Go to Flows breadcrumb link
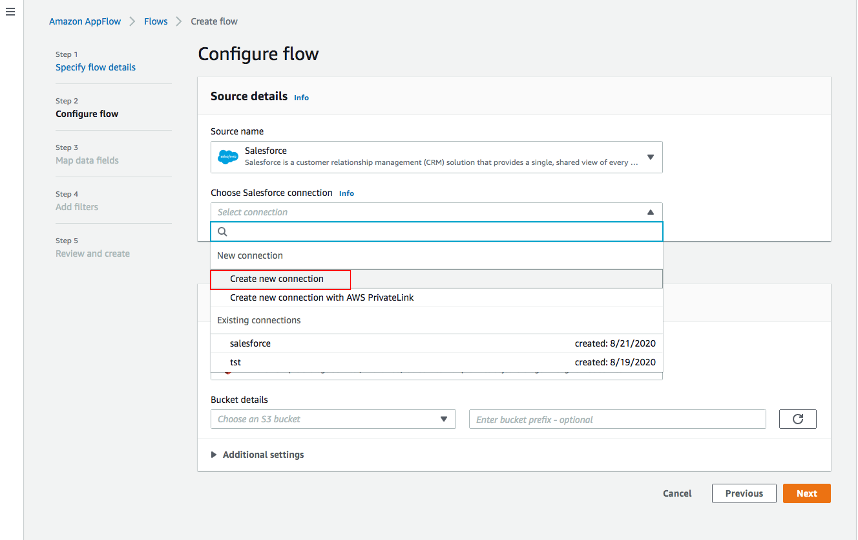The height and width of the screenshot is (540, 858). coord(155,21)
